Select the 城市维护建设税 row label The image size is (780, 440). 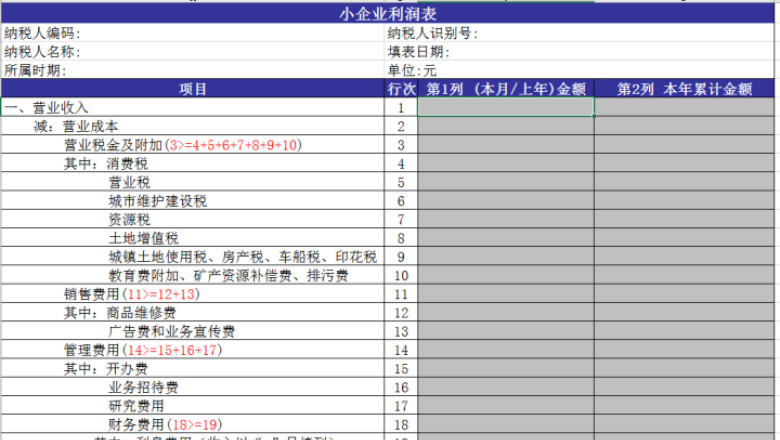(x=193, y=201)
